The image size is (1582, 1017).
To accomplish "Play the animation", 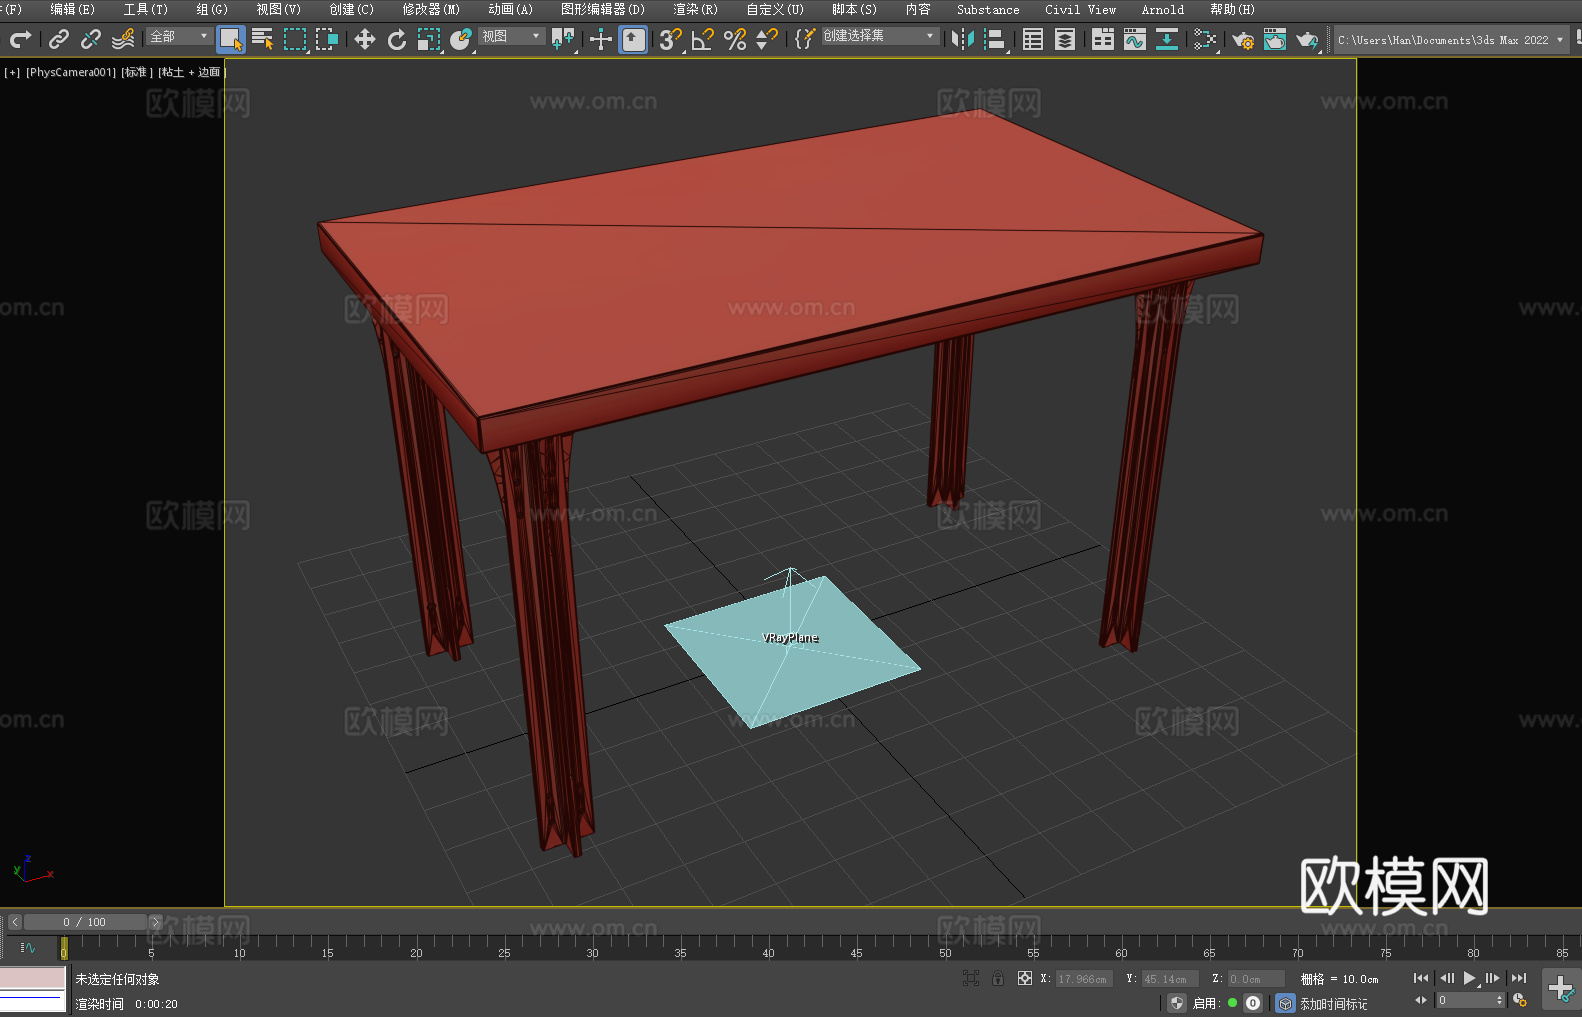I will coord(1470,978).
